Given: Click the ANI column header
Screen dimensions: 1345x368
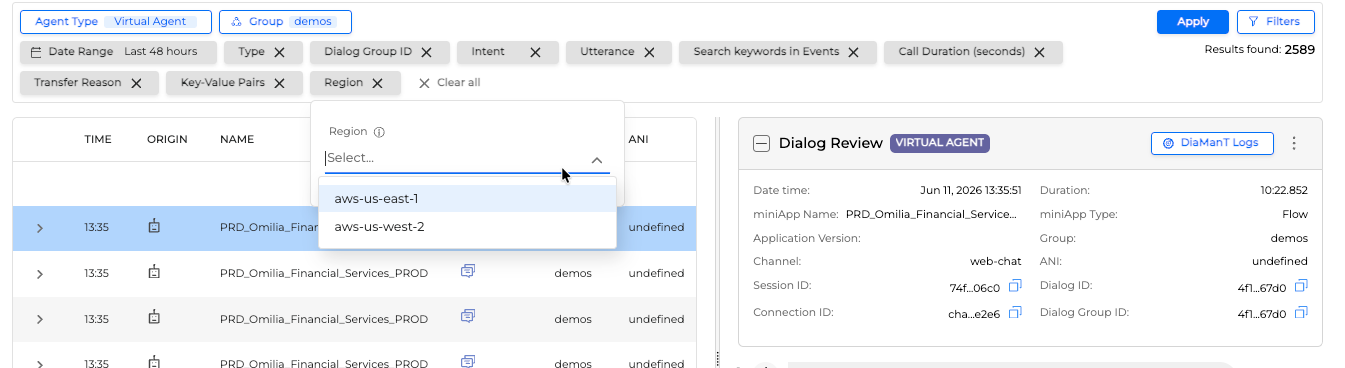Looking at the screenshot, I should coord(639,139).
